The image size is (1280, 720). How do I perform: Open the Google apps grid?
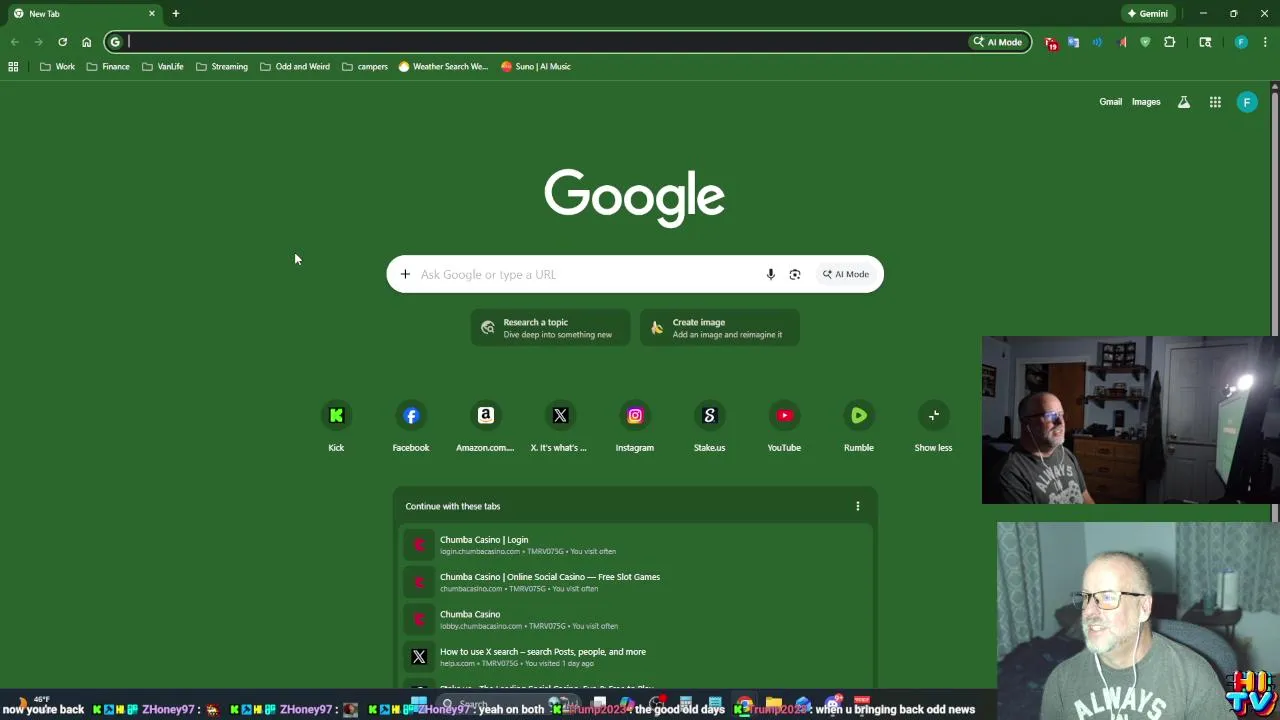1215,102
